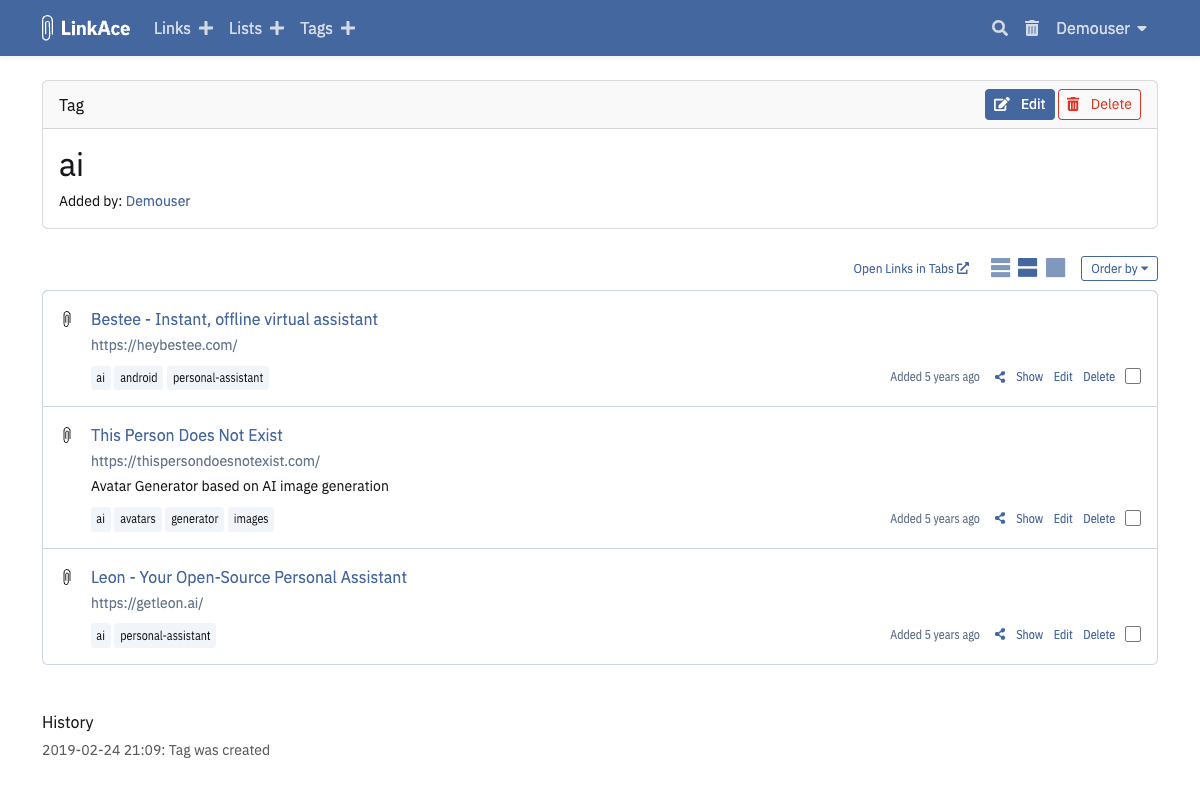
Task: Click the personal-assistant tag under Leon
Action: 165,636
